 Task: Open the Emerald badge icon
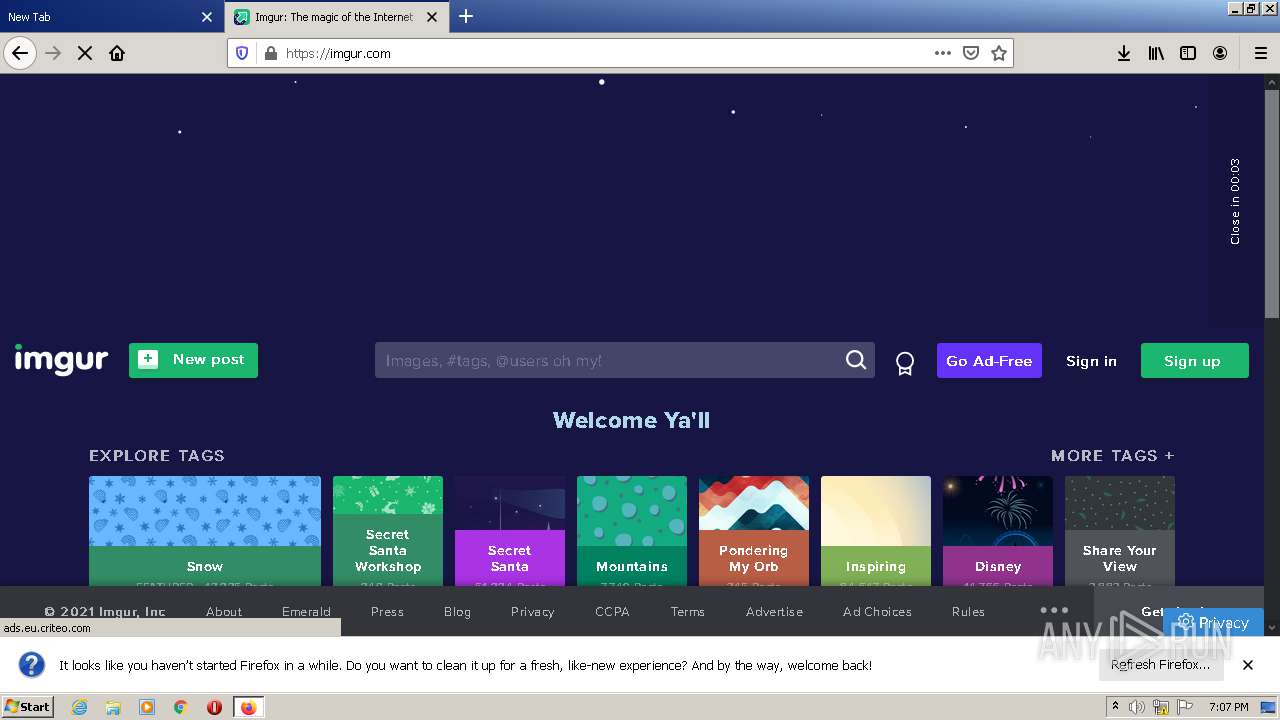point(905,363)
